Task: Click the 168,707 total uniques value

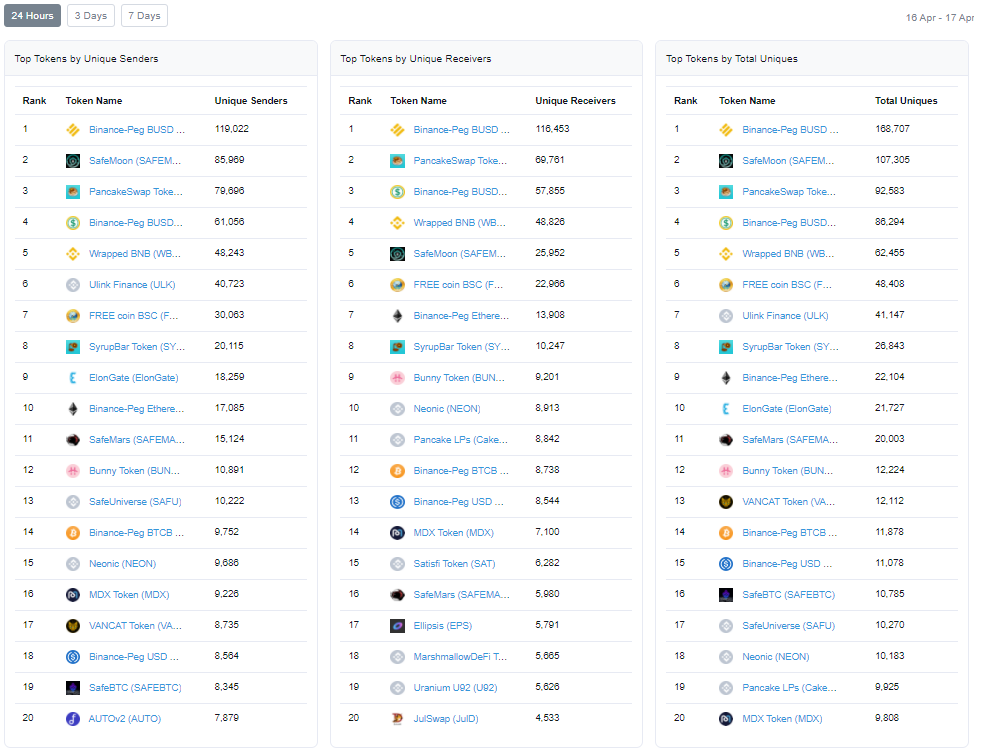Action: pyautogui.click(x=892, y=129)
